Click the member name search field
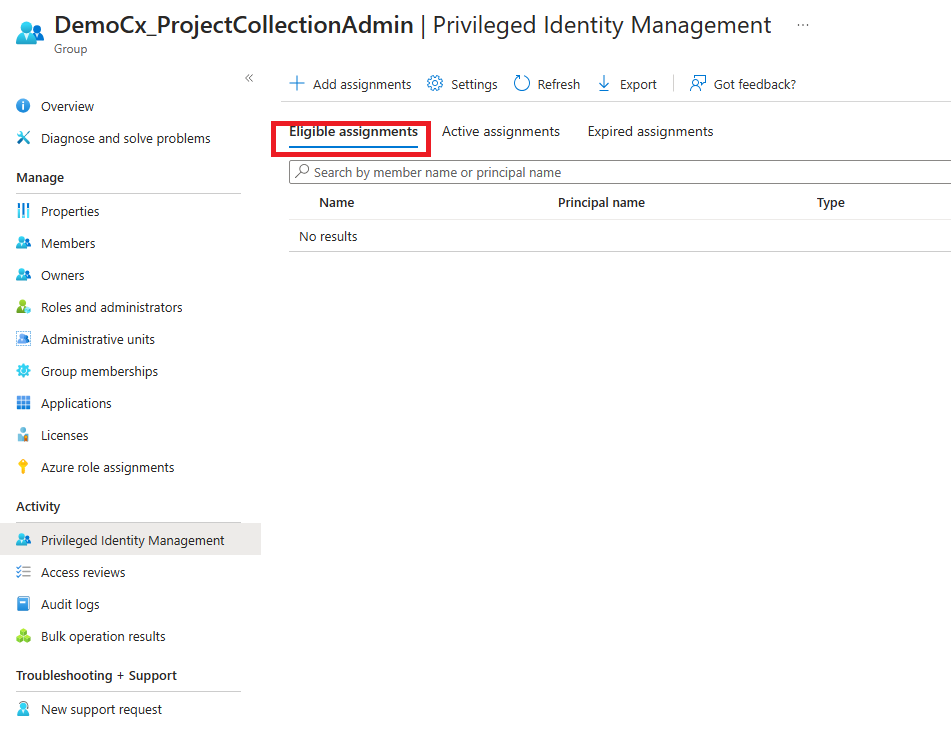 coord(620,173)
